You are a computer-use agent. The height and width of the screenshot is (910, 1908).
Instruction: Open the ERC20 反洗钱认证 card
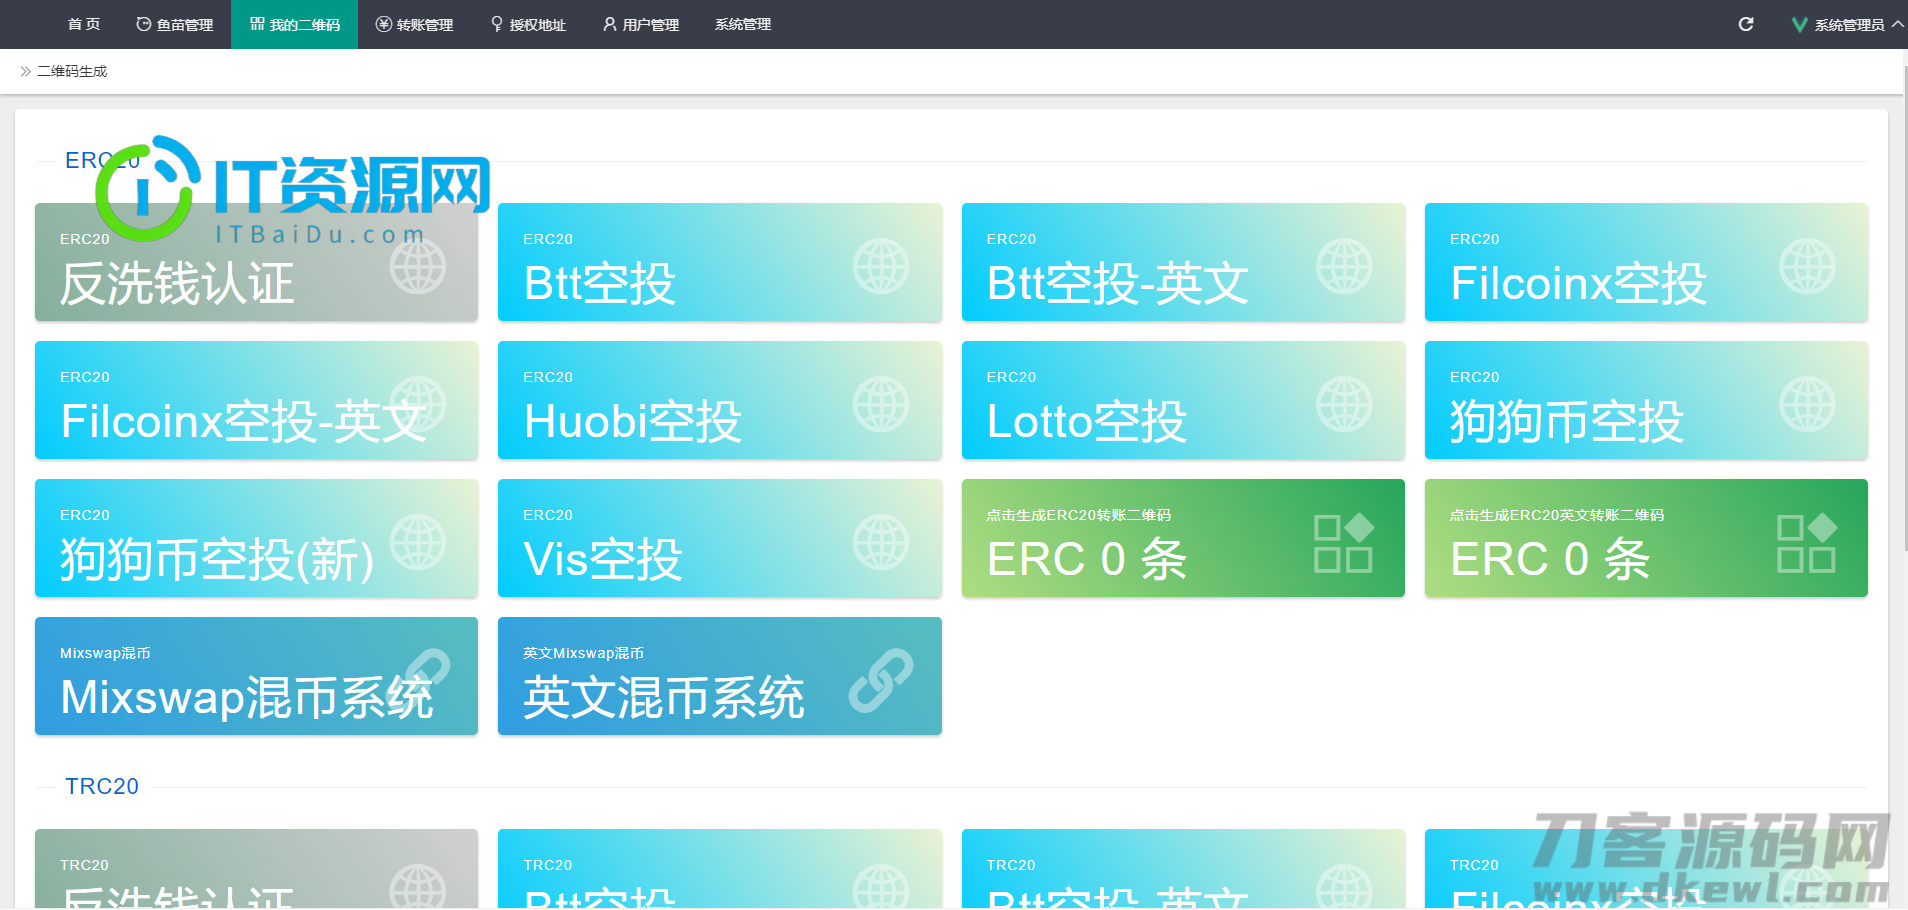point(256,262)
